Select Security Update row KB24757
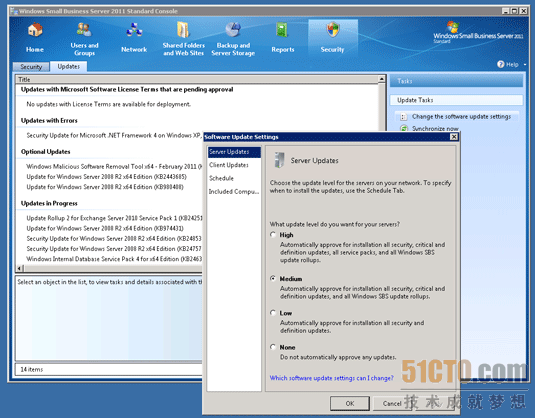Image resolution: width=535 pixels, height=418 pixels. coord(114,249)
